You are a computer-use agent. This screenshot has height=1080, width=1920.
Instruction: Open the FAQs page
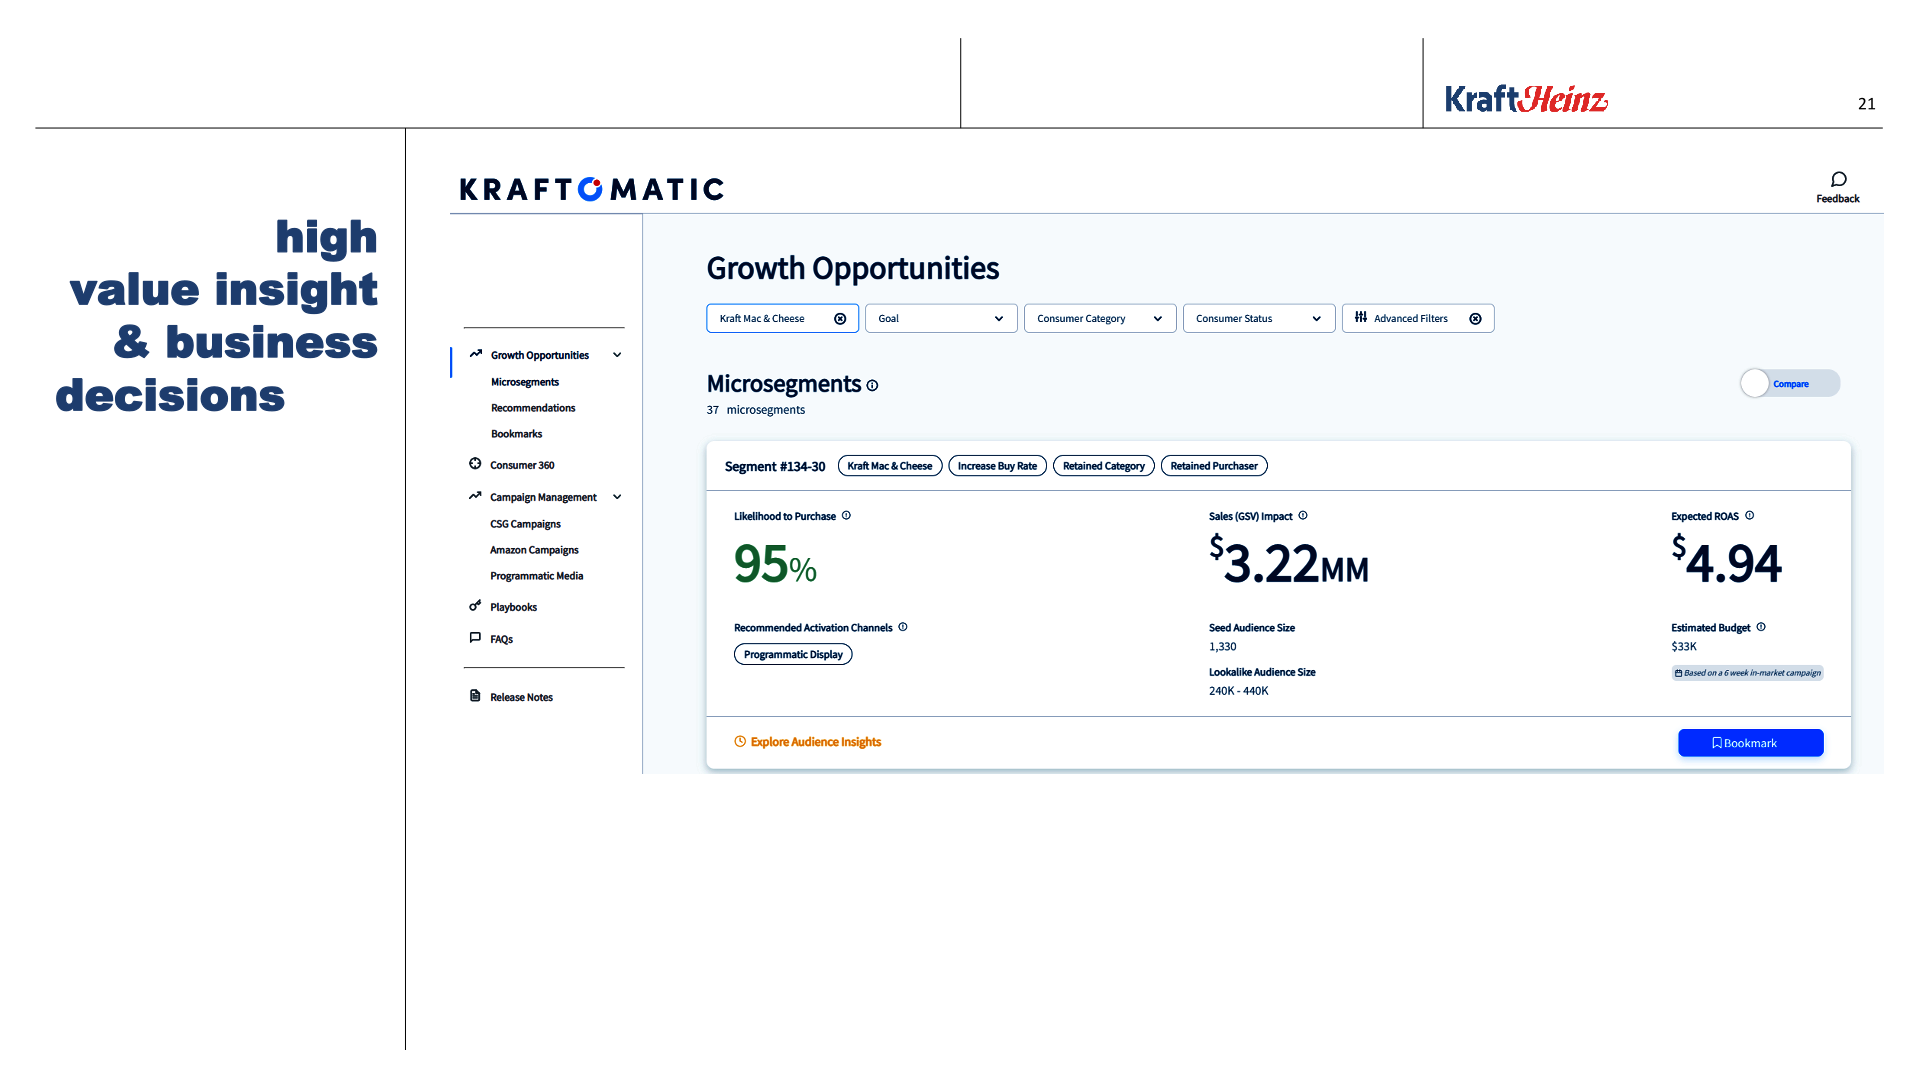pyautogui.click(x=501, y=639)
